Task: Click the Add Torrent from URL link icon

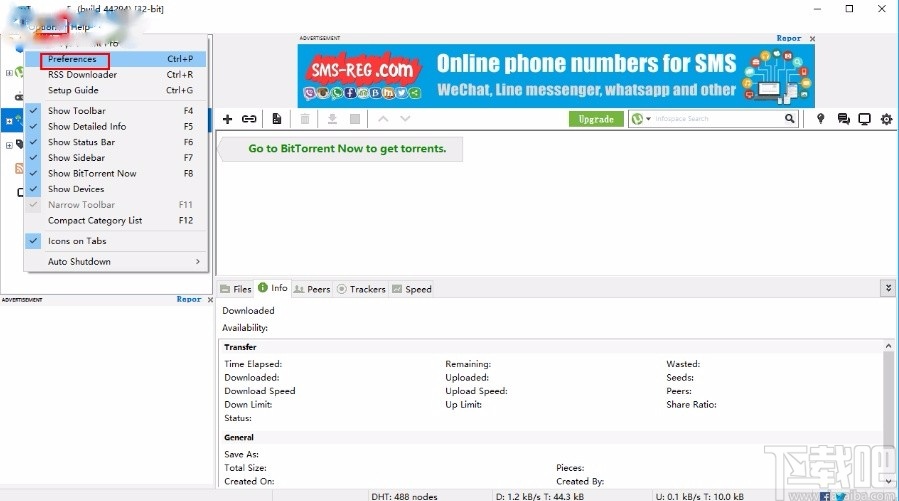Action: click(x=249, y=119)
